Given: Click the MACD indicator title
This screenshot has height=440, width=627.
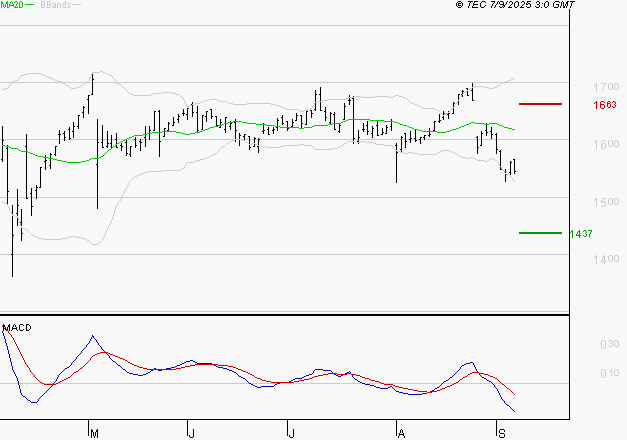Looking at the screenshot, I should click(x=17, y=328).
